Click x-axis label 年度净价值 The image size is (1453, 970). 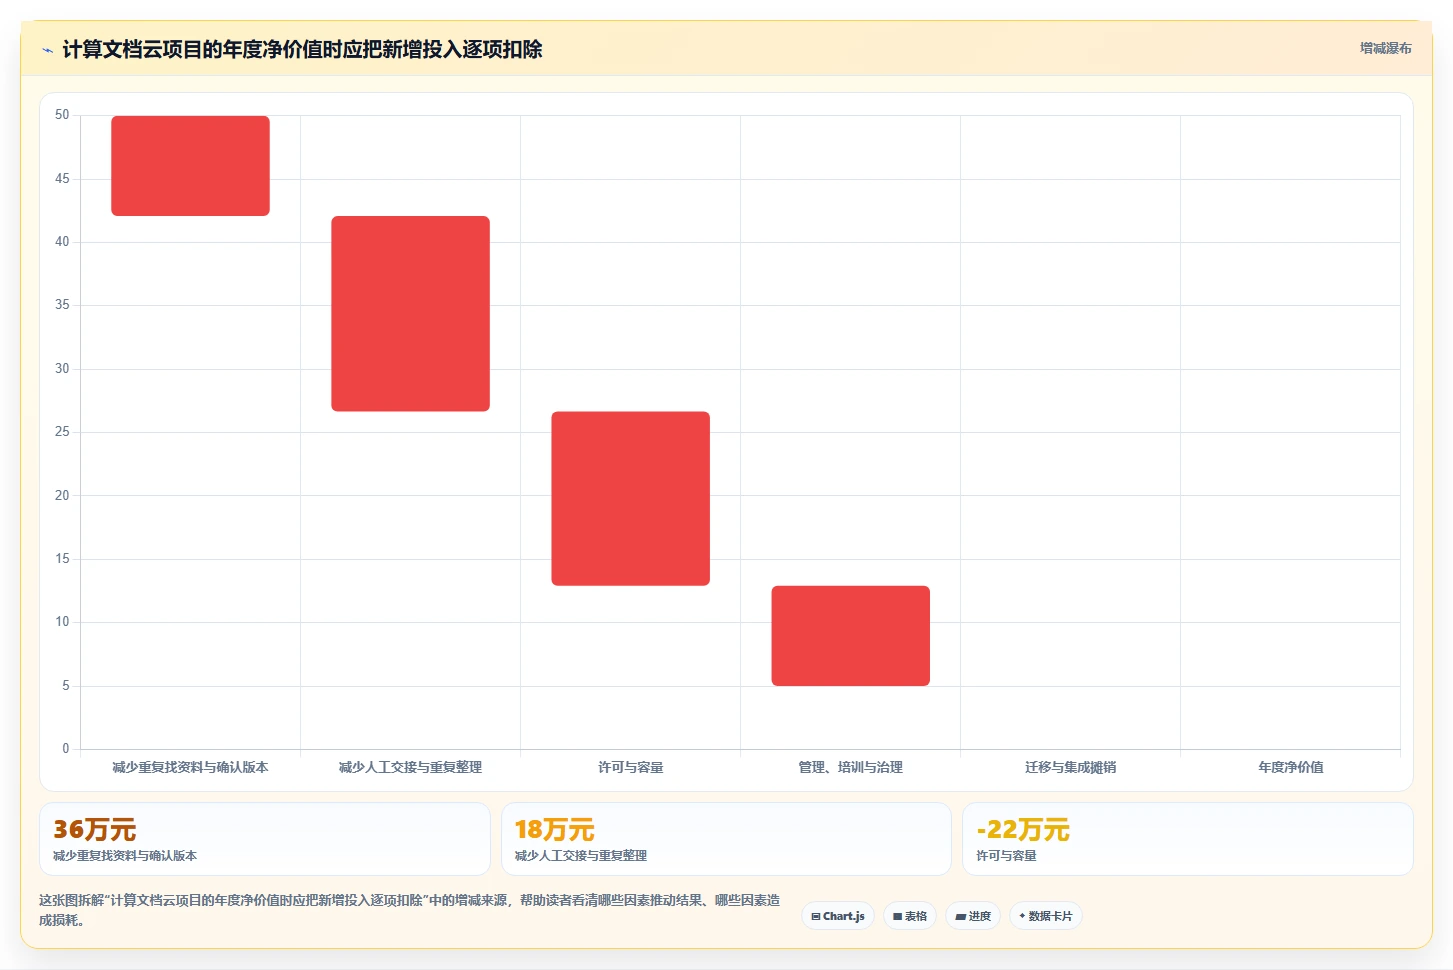click(1291, 767)
